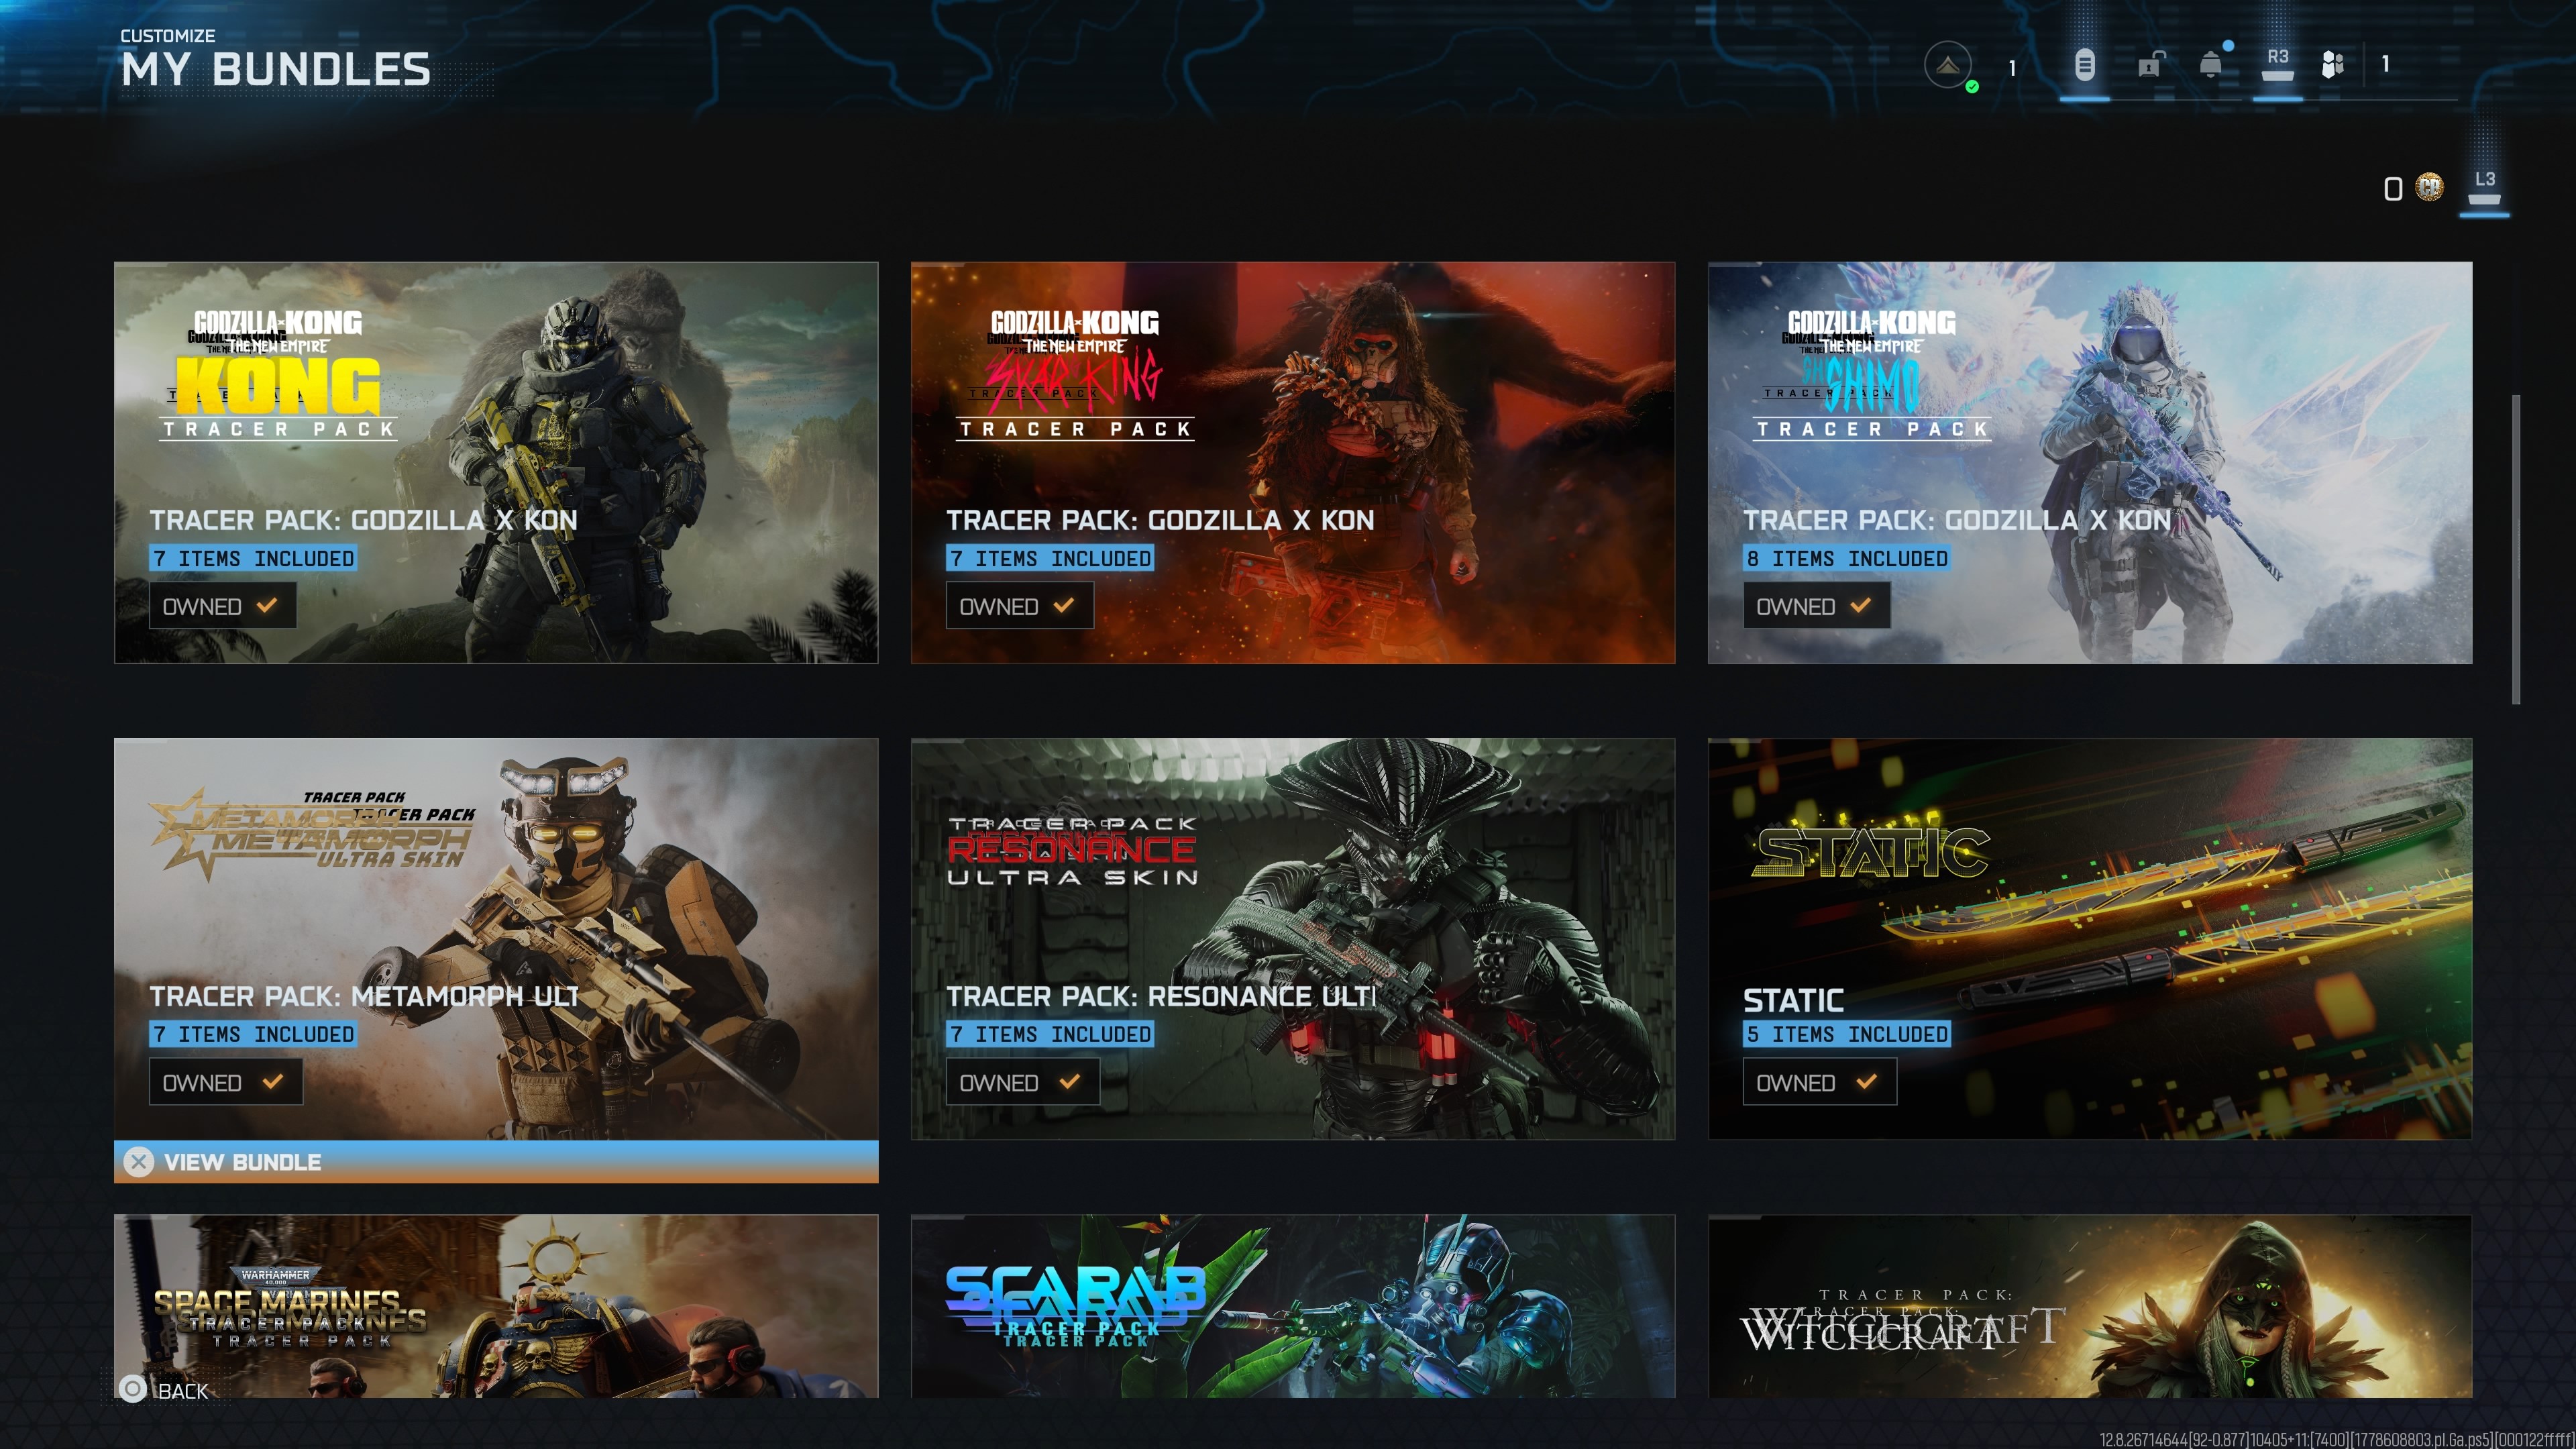The height and width of the screenshot is (1449, 2576).
Task: Open the Skar King Tracer Pack card
Action: [x=1293, y=462]
